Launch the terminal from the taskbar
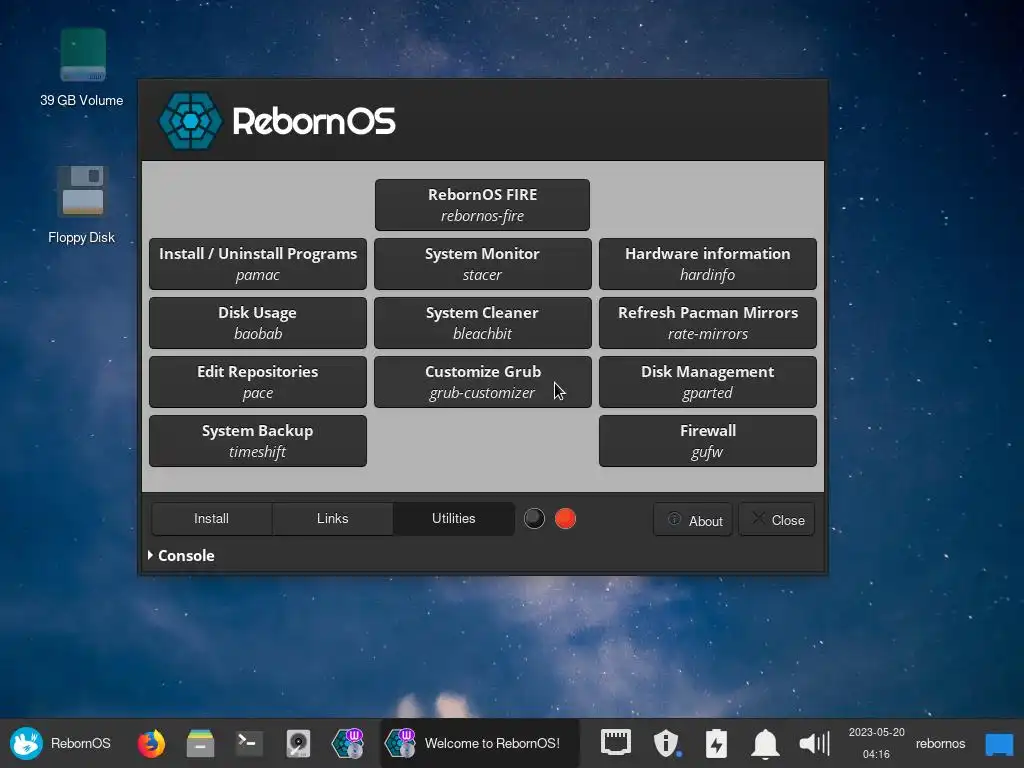The height and width of the screenshot is (768, 1024). coord(249,743)
